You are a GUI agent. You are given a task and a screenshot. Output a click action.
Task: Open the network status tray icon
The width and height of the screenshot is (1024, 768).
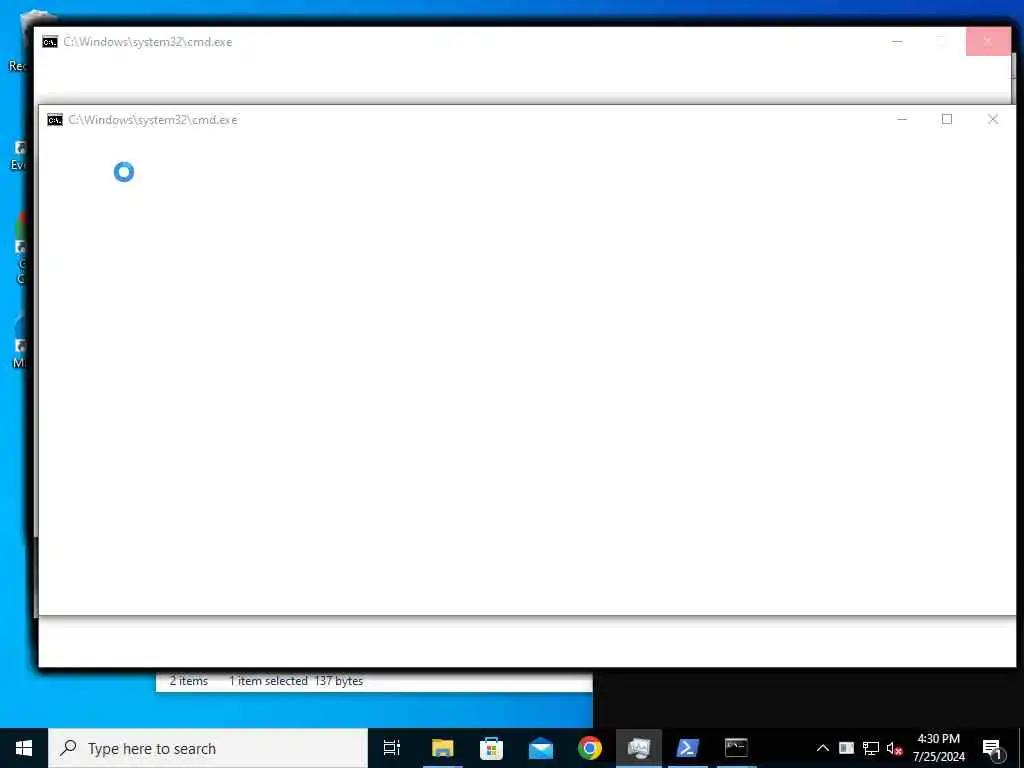click(871, 748)
